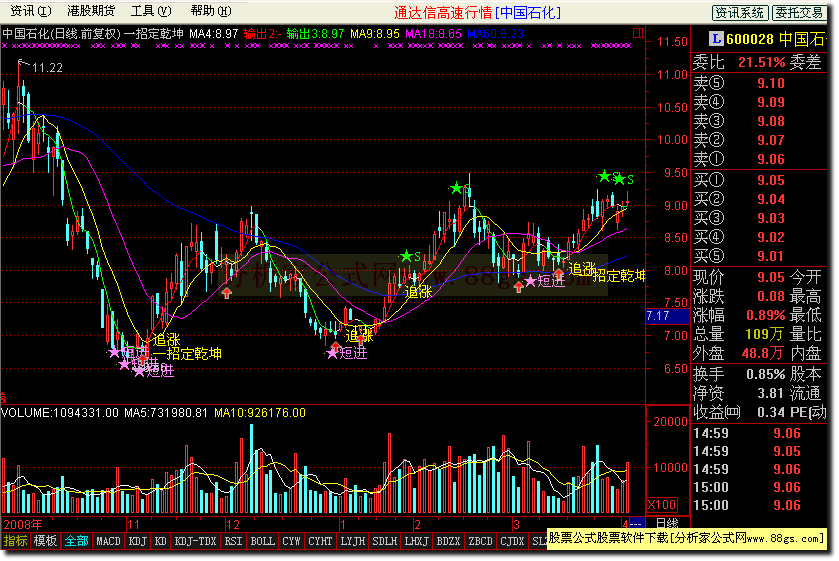
Task: Click the 资讯系统 button
Action: [x=740, y=13]
